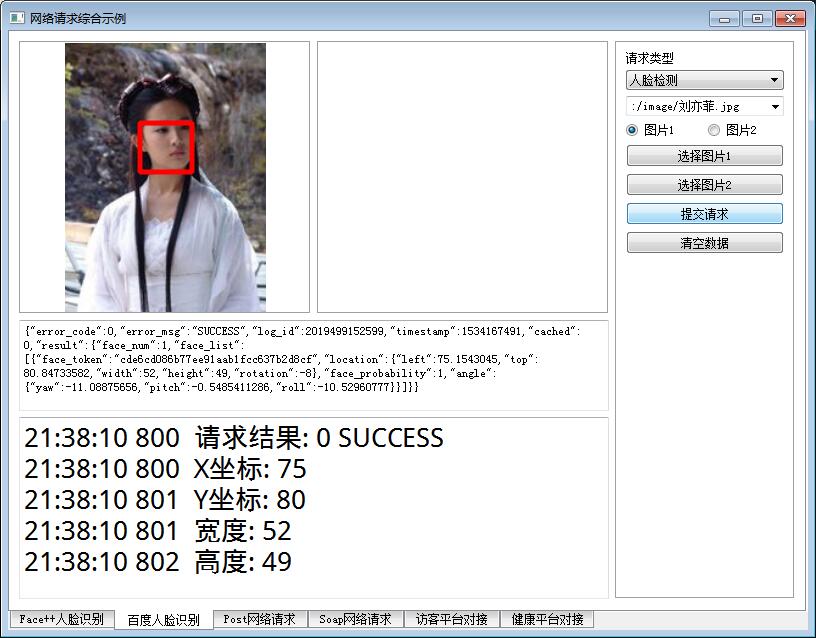Click the app icon in the title bar
The height and width of the screenshot is (638, 816).
point(17,18)
